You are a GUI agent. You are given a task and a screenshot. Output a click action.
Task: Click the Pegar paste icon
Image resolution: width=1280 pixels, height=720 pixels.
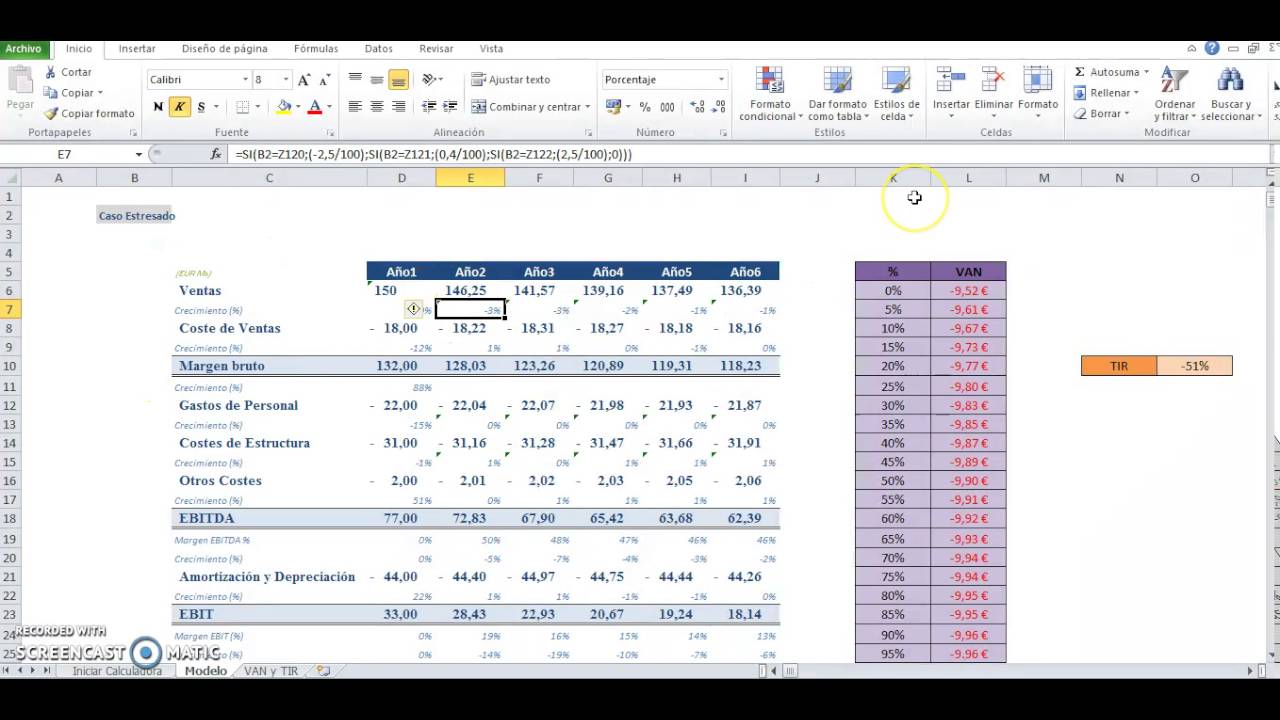(x=20, y=79)
